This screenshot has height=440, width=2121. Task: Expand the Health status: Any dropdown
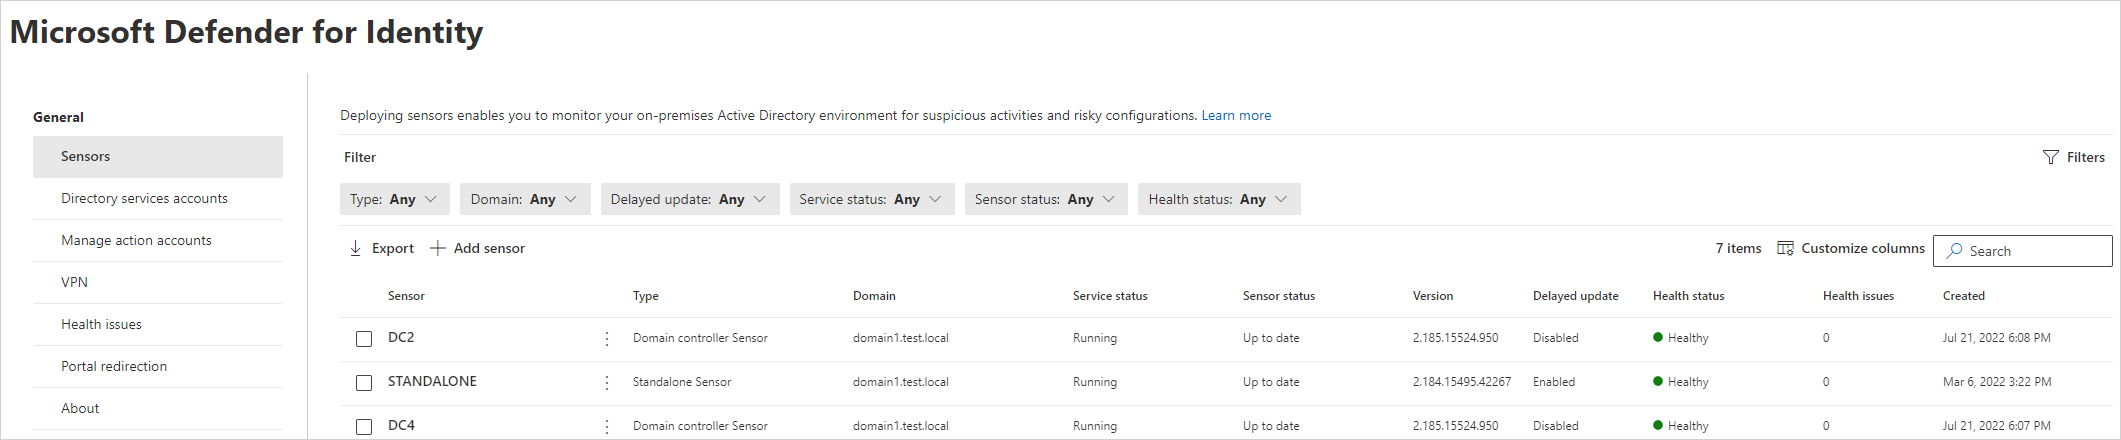point(1219,199)
